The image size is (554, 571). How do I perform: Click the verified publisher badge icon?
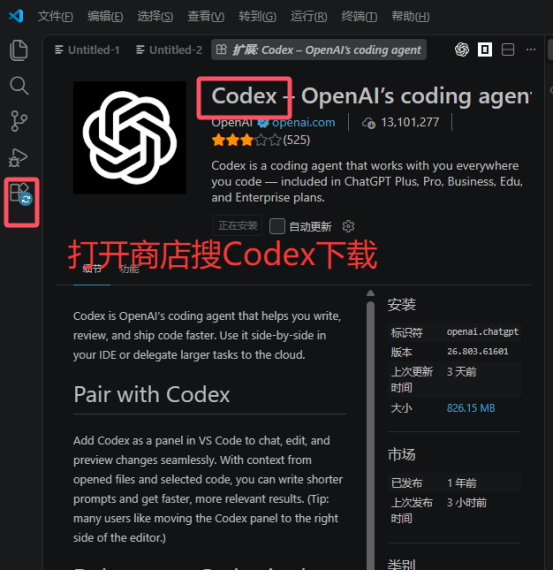point(263,123)
